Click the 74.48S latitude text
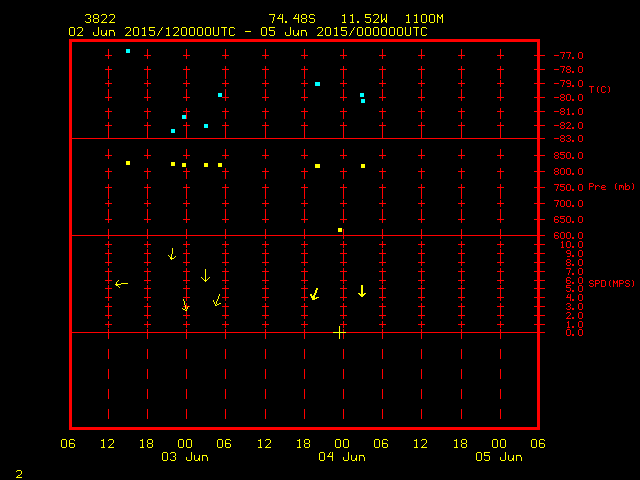Image resolution: width=640 pixels, height=480 pixels. tap(293, 19)
